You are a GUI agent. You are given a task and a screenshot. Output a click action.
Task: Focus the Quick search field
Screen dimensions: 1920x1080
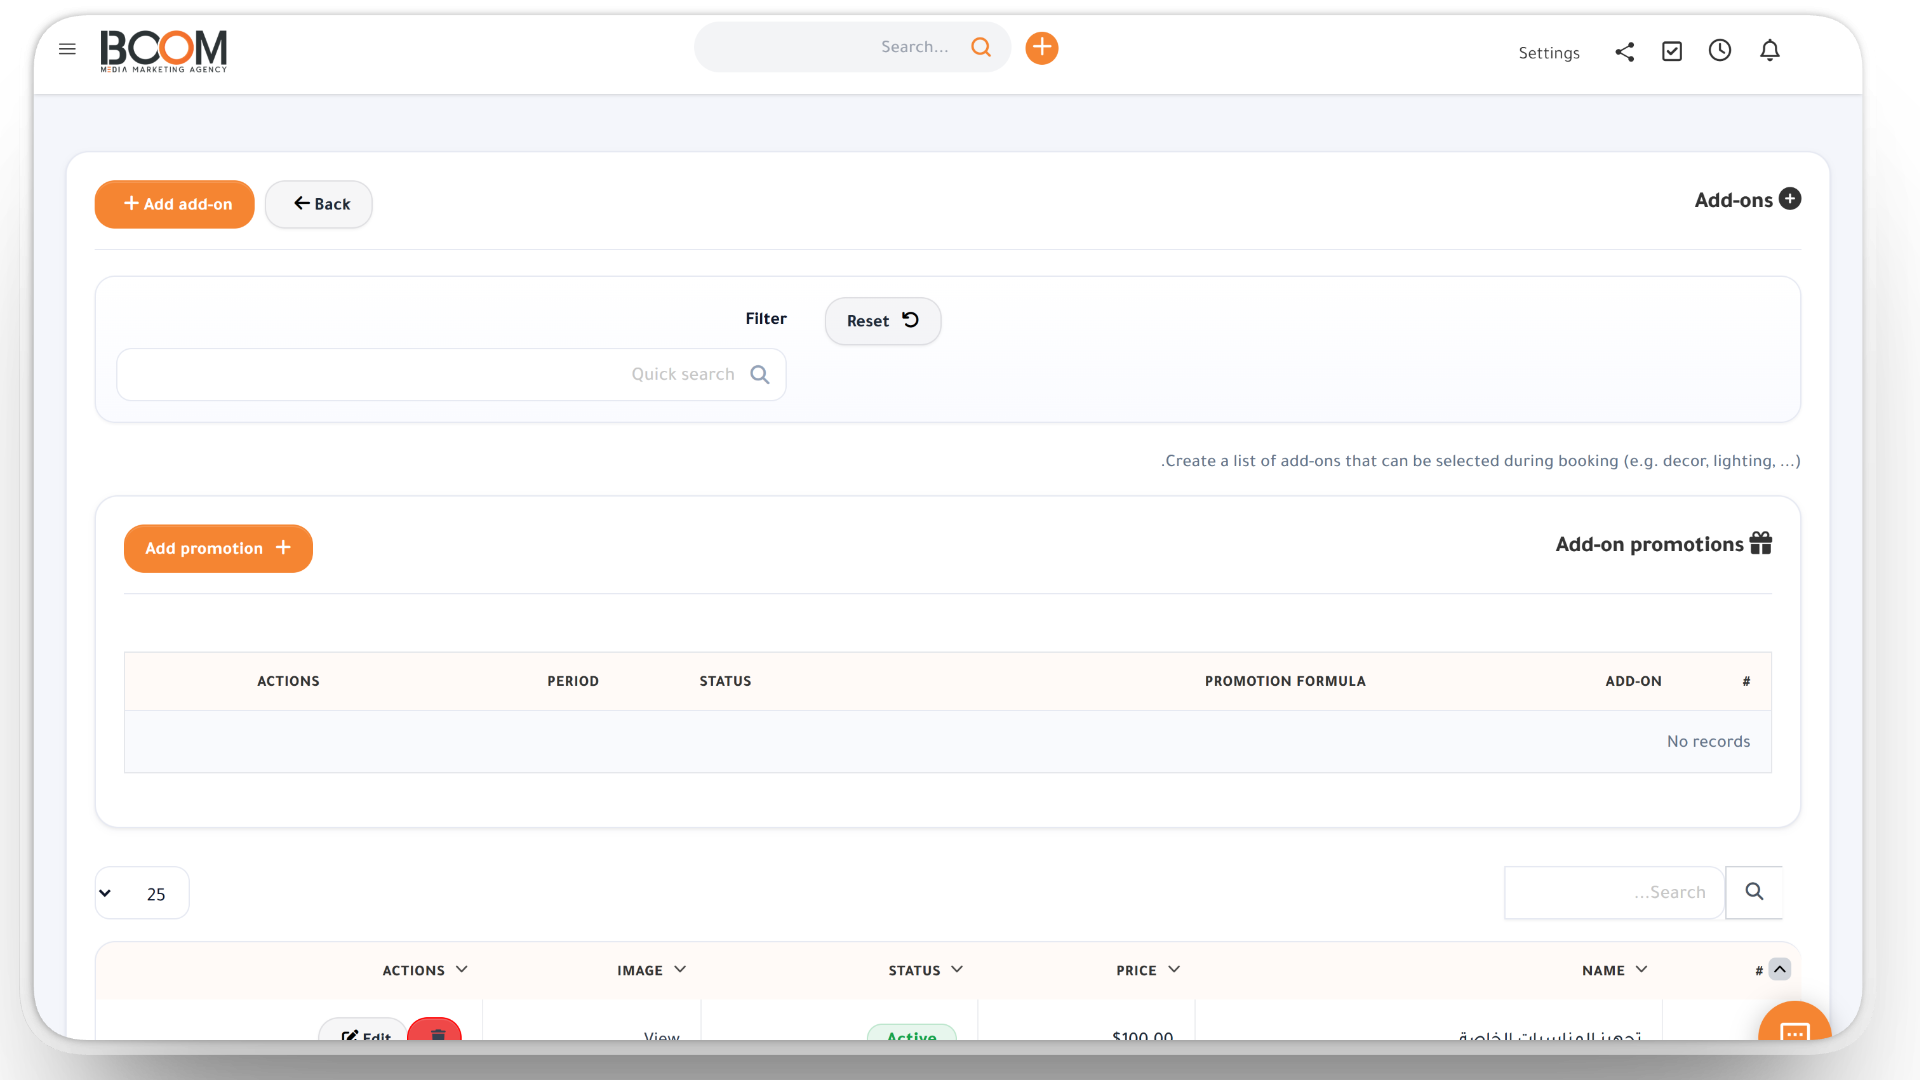click(x=451, y=374)
